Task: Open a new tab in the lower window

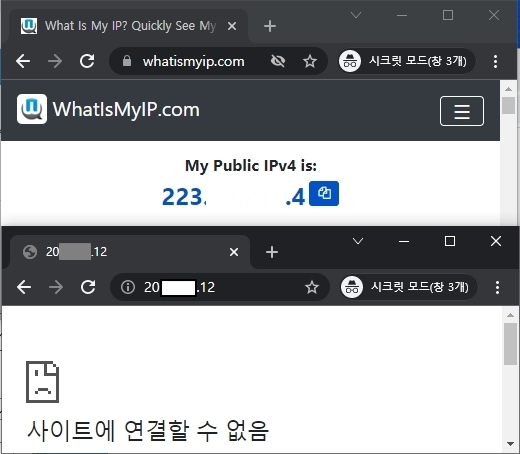Action: click(272, 252)
